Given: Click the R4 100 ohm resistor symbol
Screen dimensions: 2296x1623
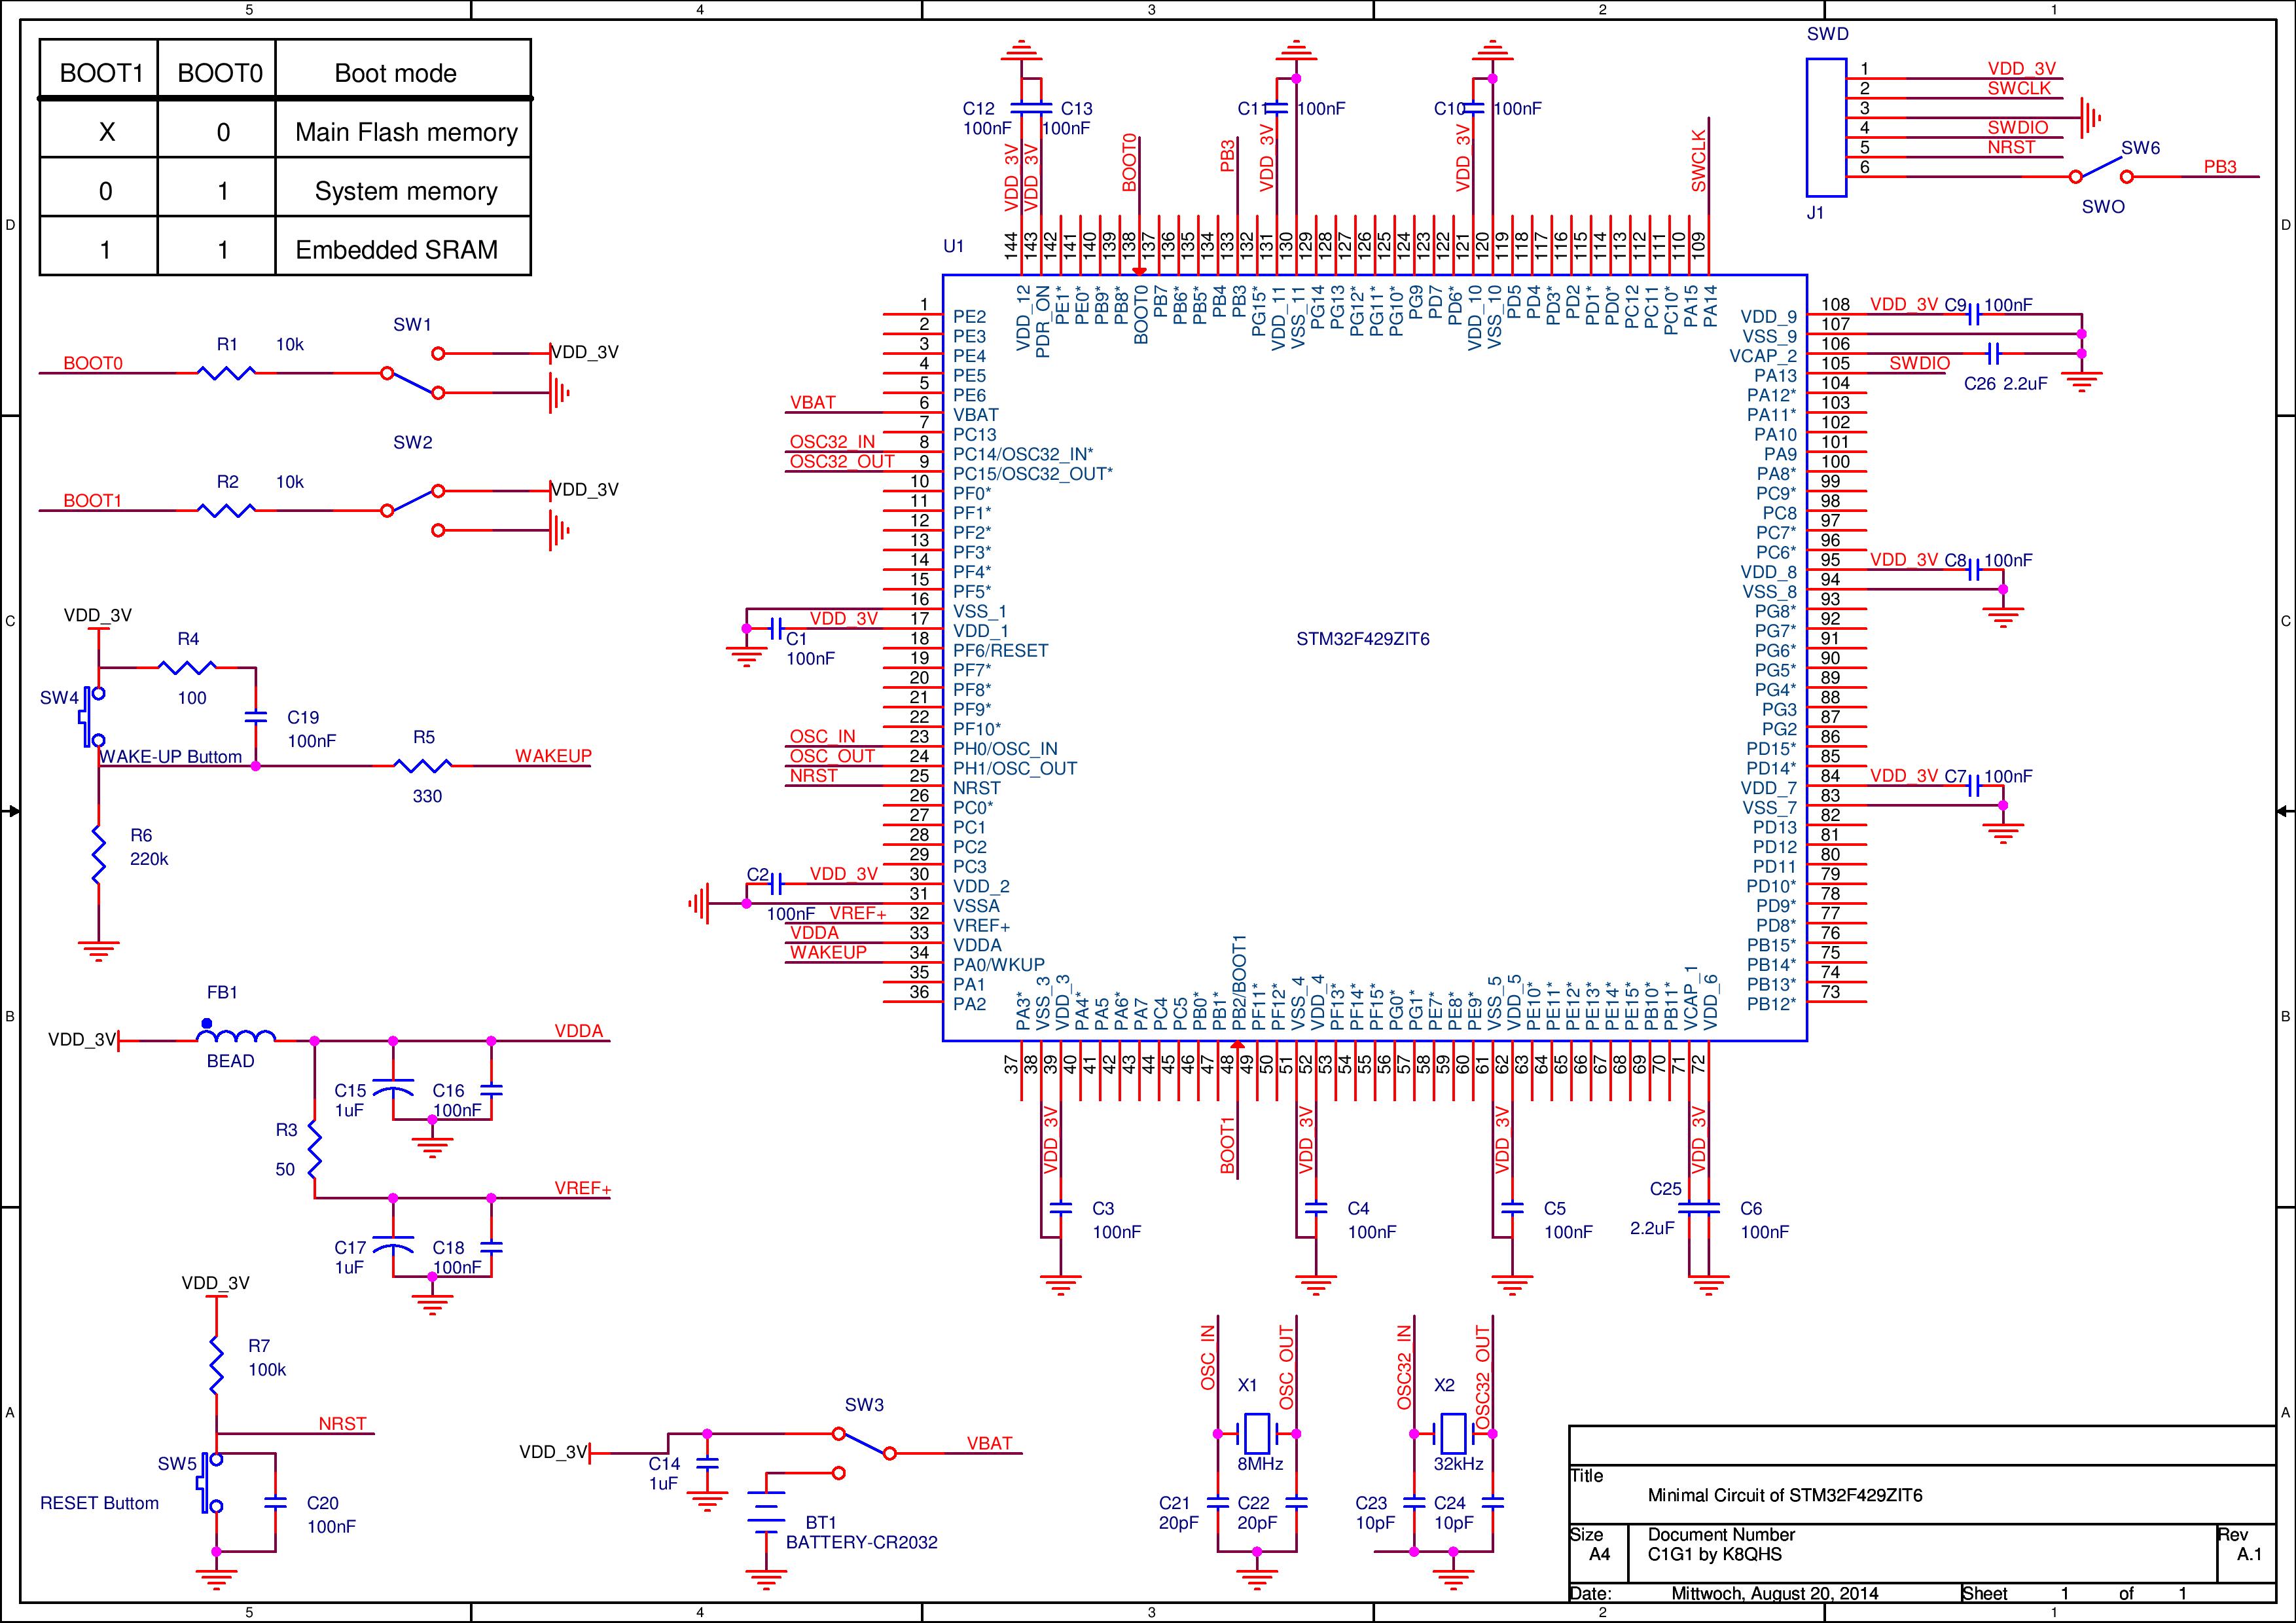Looking at the screenshot, I should [x=187, y=667].
